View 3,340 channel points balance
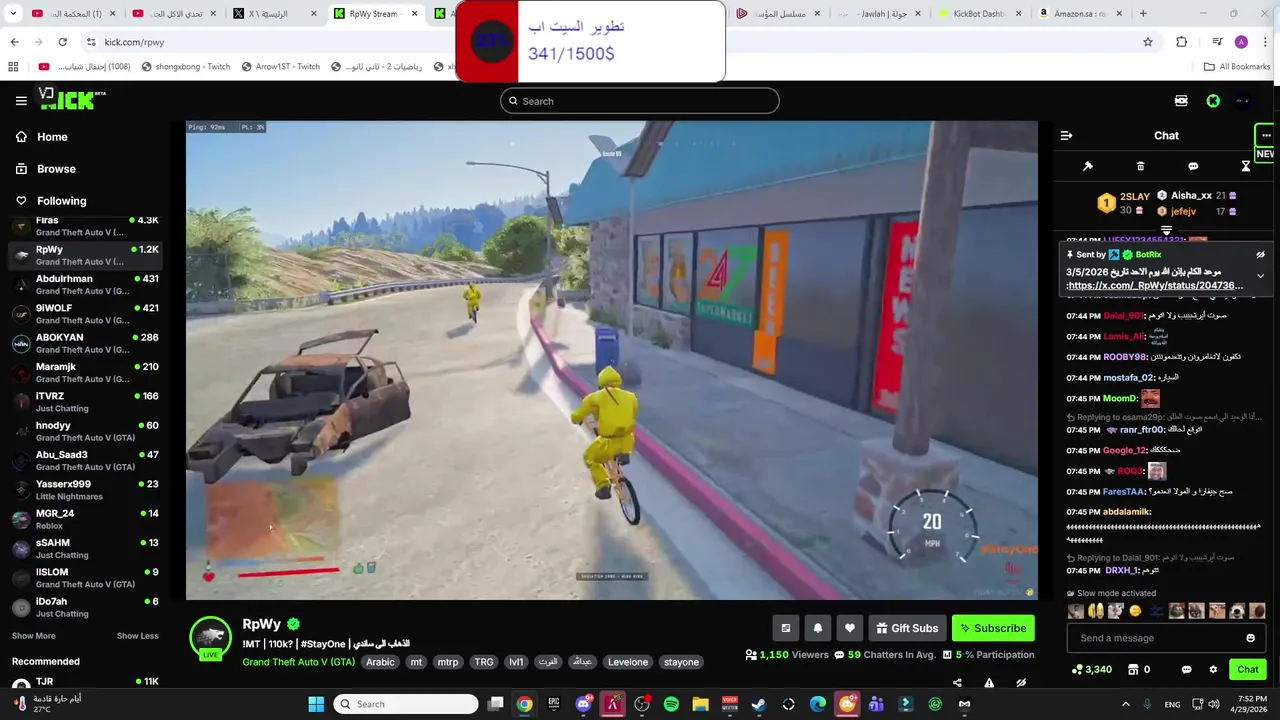The height and width of the screenshot is (720, 1280). click(x=1092, y=669)
